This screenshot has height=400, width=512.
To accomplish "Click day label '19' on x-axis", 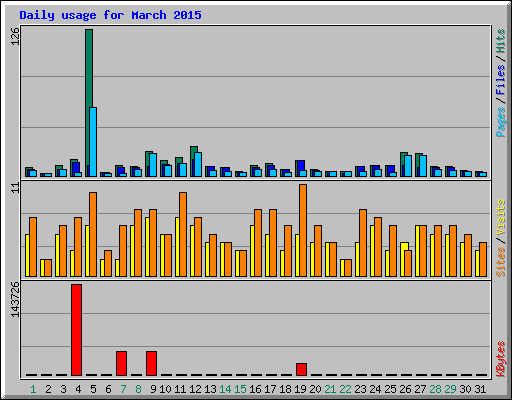I will coord(300,389).
